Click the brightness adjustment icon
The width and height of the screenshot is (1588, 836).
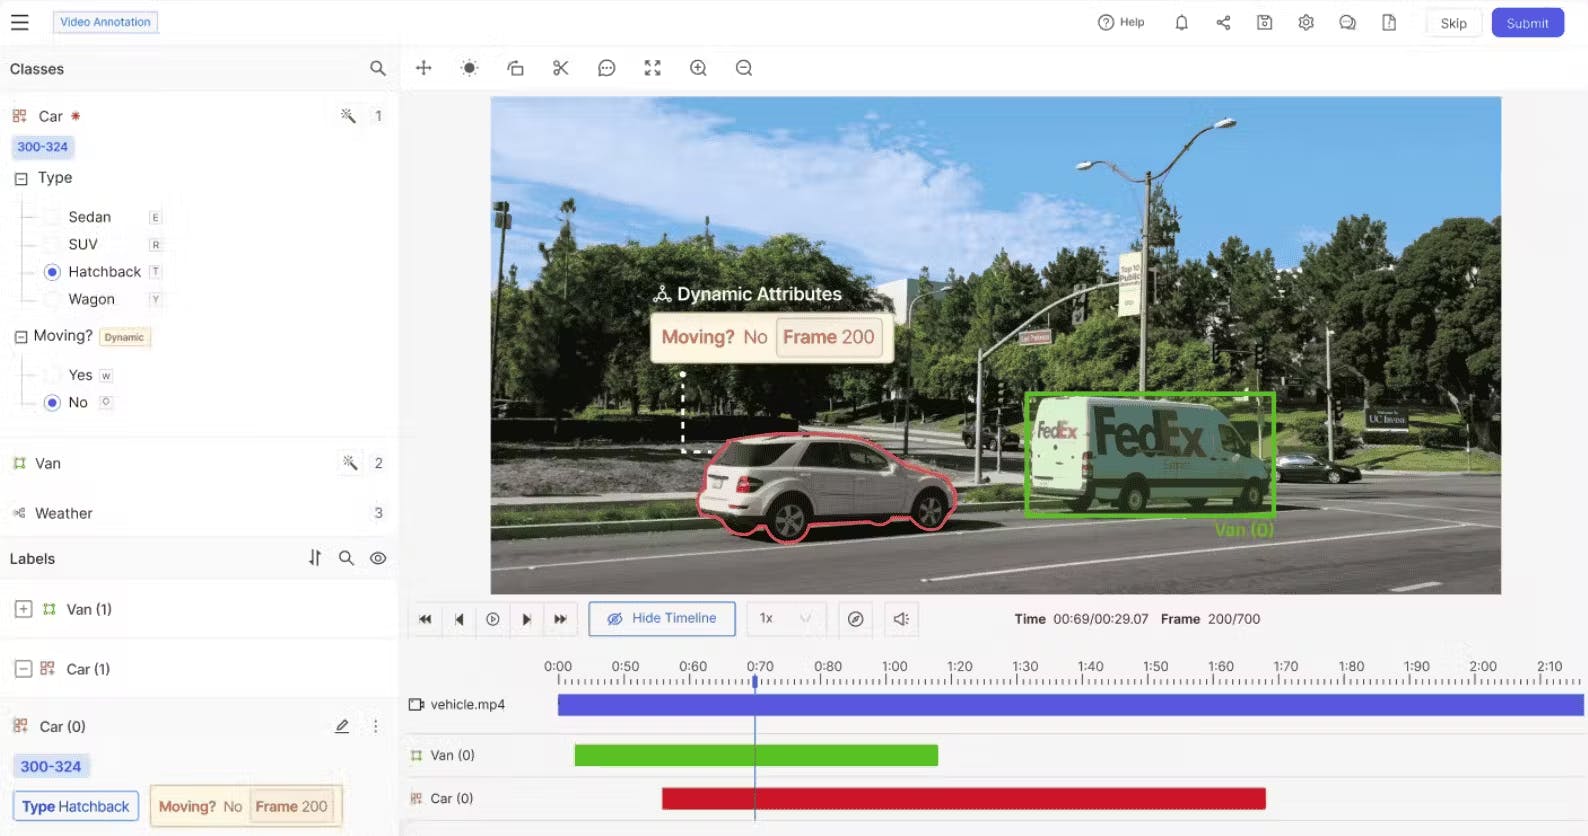click(469, 68)
